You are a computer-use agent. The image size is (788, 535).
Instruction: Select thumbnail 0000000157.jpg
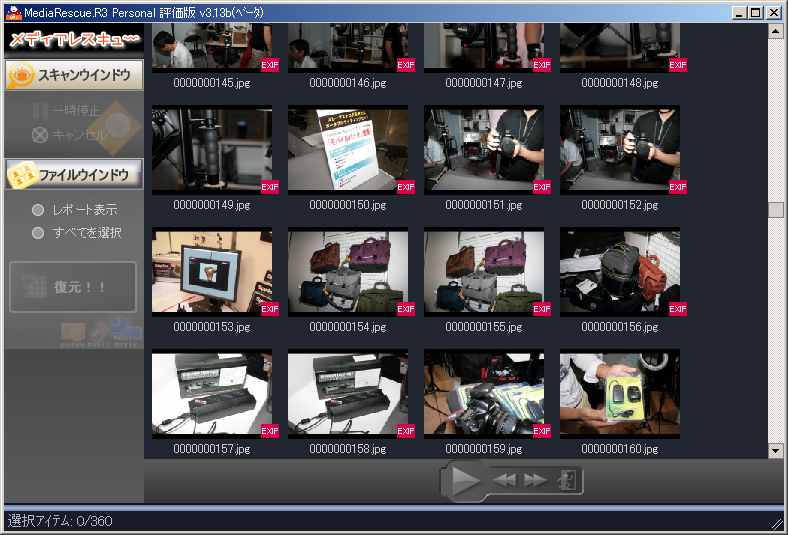pyautogui.click(x=212, y=394)
